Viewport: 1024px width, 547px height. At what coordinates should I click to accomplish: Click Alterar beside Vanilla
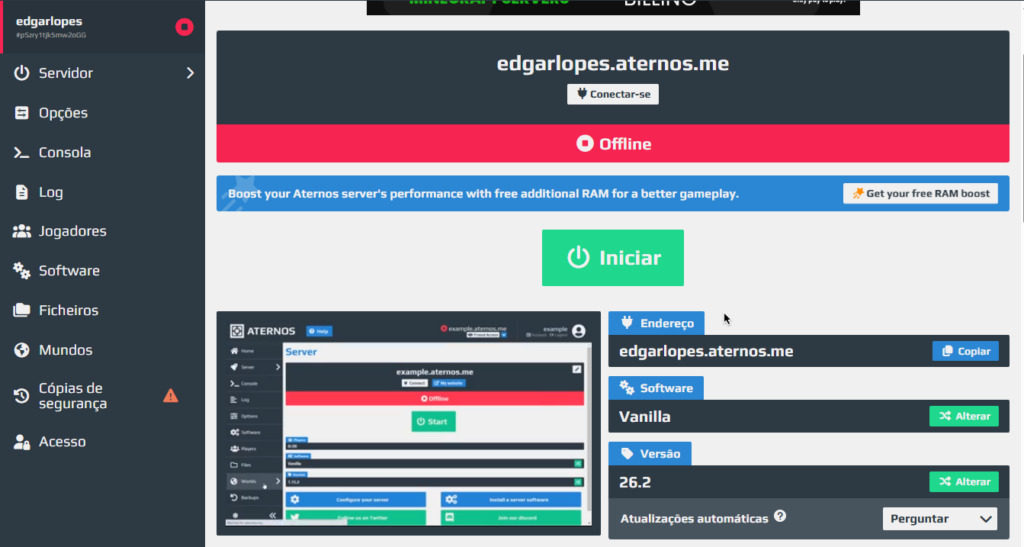point(964,416)
